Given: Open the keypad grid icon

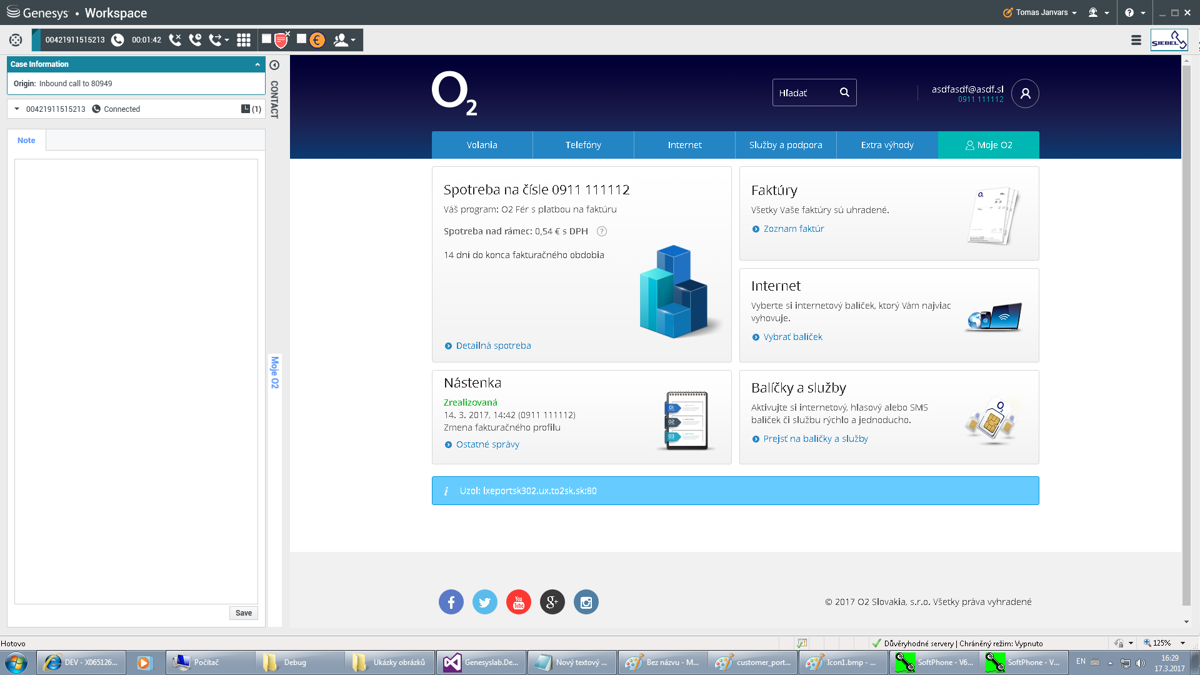Looking at the screenshot, I should point(244,40).
